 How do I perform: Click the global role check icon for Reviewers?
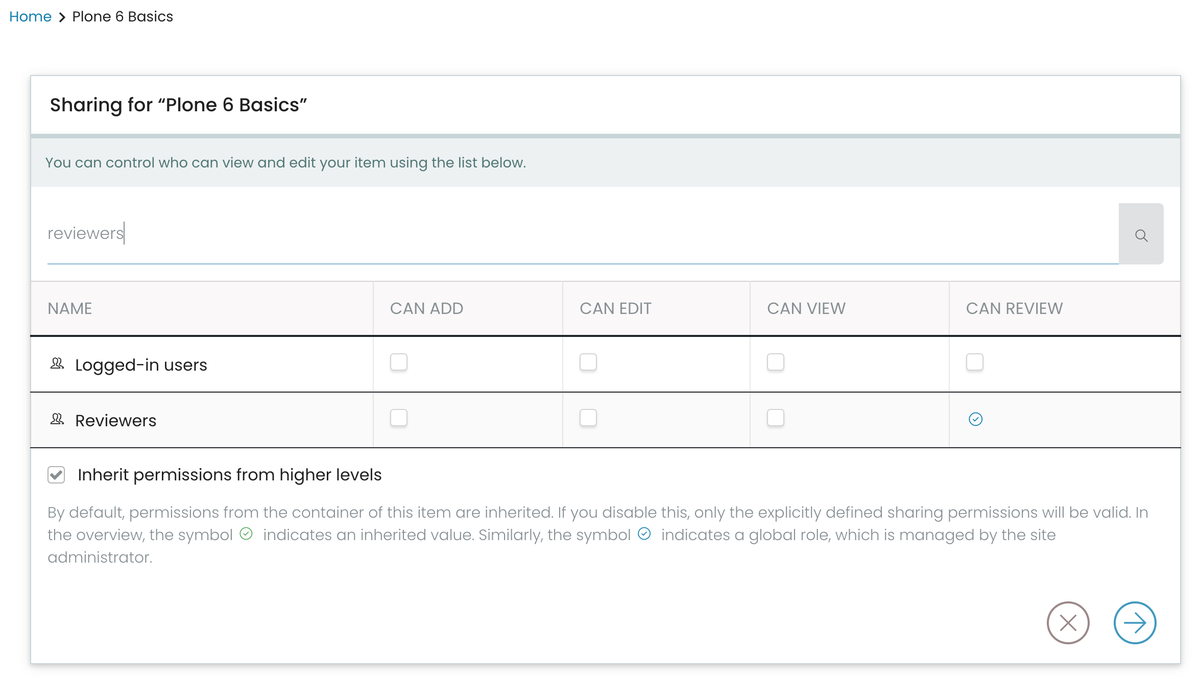coord(975,419)
